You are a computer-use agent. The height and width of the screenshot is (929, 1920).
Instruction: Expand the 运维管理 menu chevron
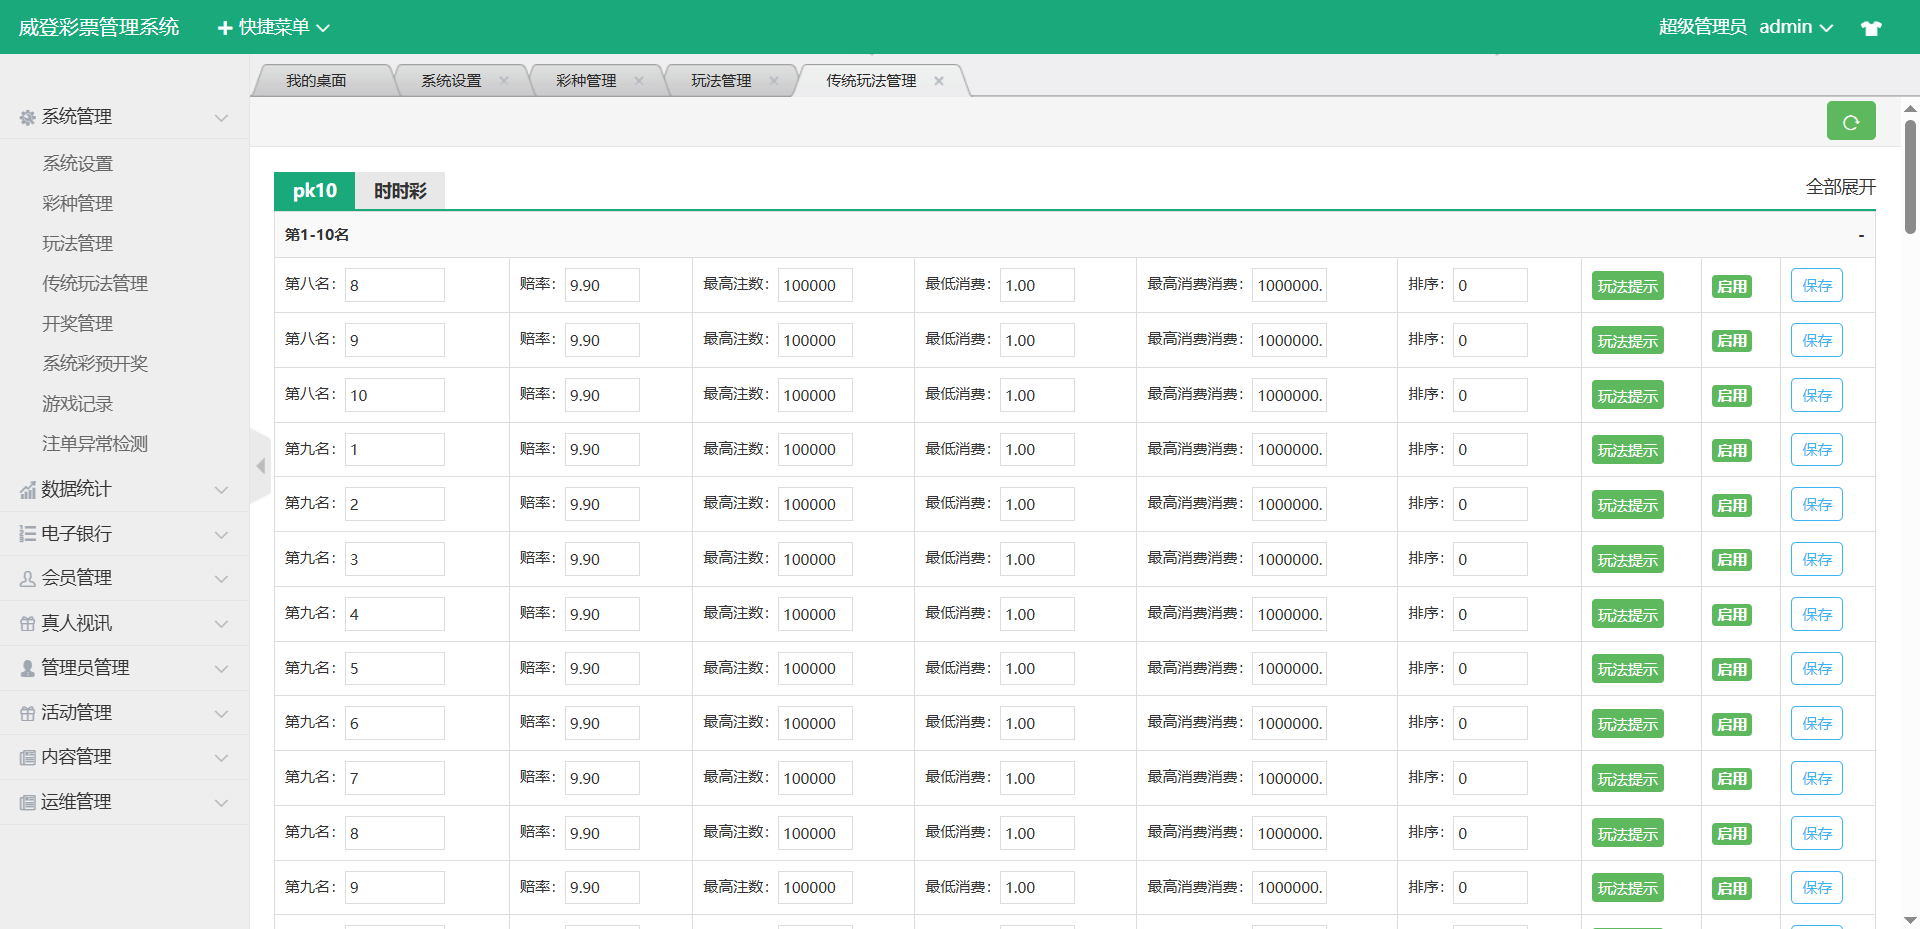(x=221, y=803)
